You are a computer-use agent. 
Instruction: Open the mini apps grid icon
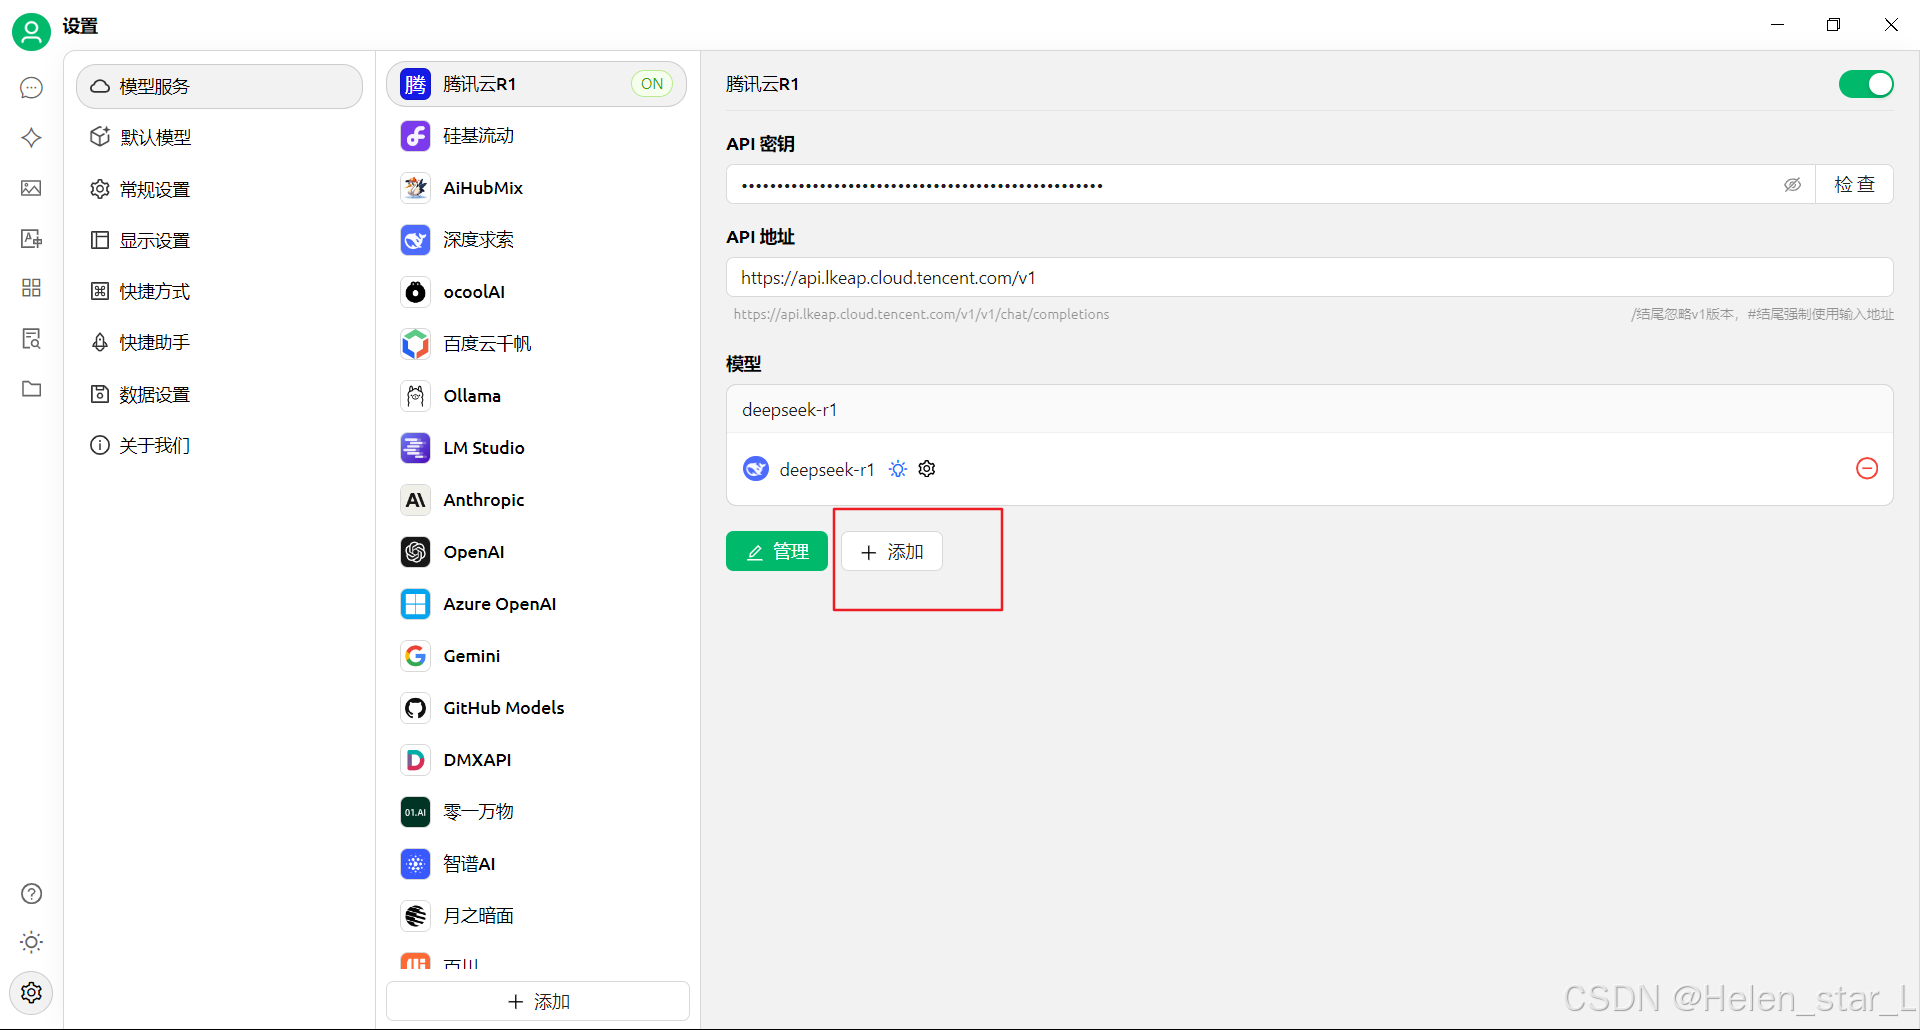point(31,288)
